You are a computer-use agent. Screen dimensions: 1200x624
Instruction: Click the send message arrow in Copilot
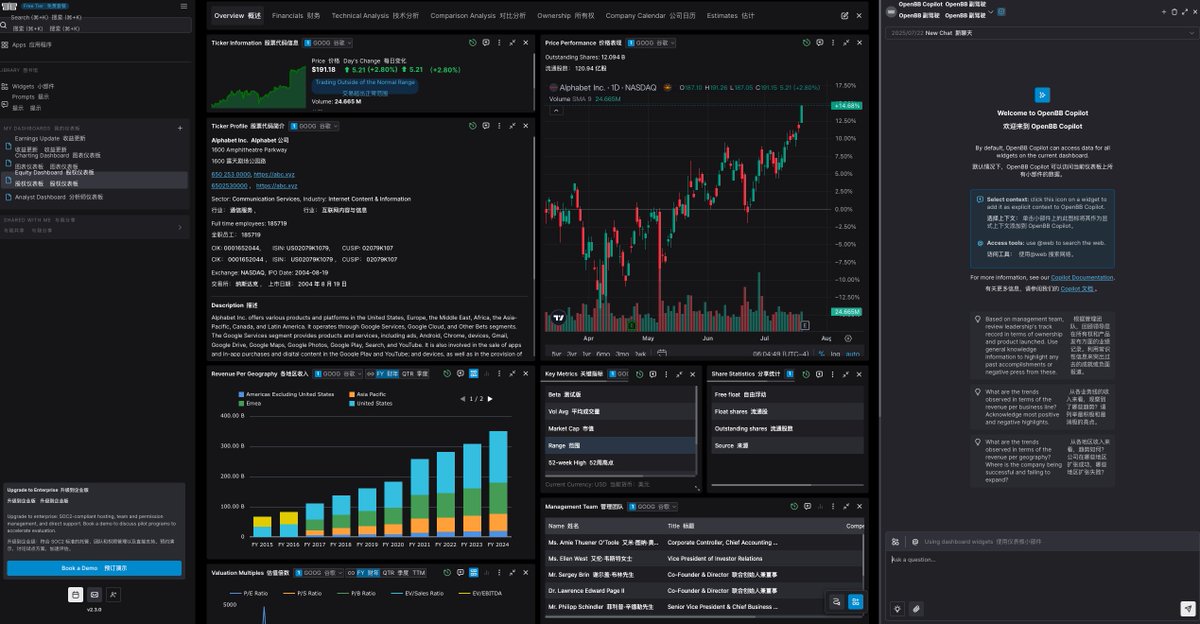coord(1187,608)
